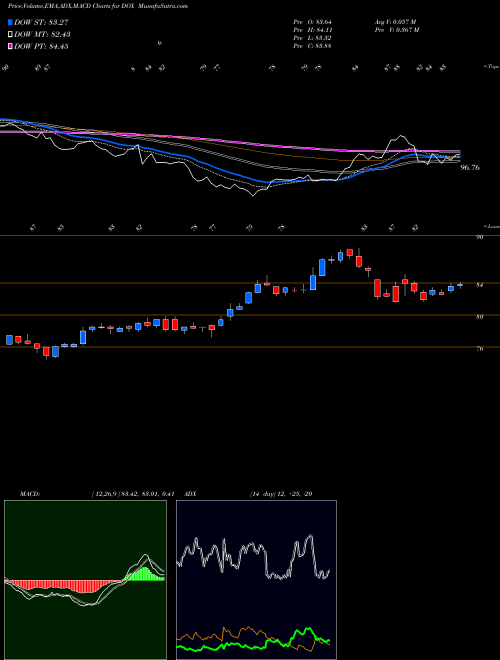The image size is (500, 660).
Task: Click the 96.76 price label
Action: [x=470, y=168]
